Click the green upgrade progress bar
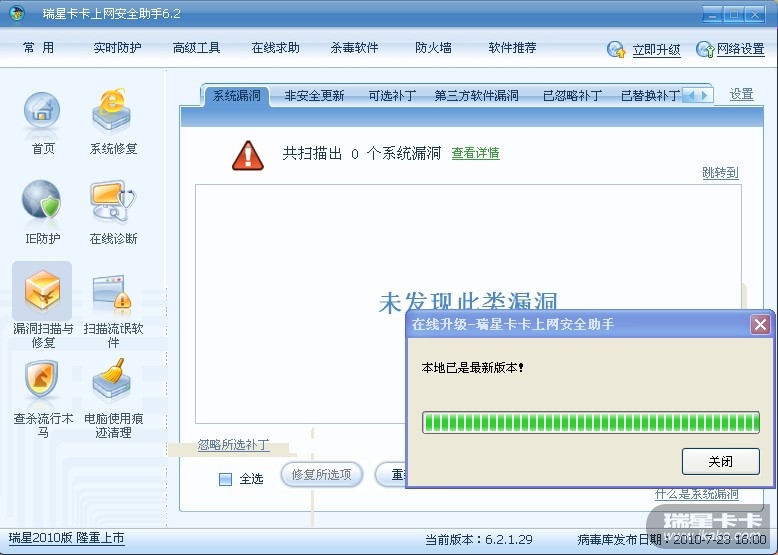Screen dimensions: 778x555 (590, 423)
